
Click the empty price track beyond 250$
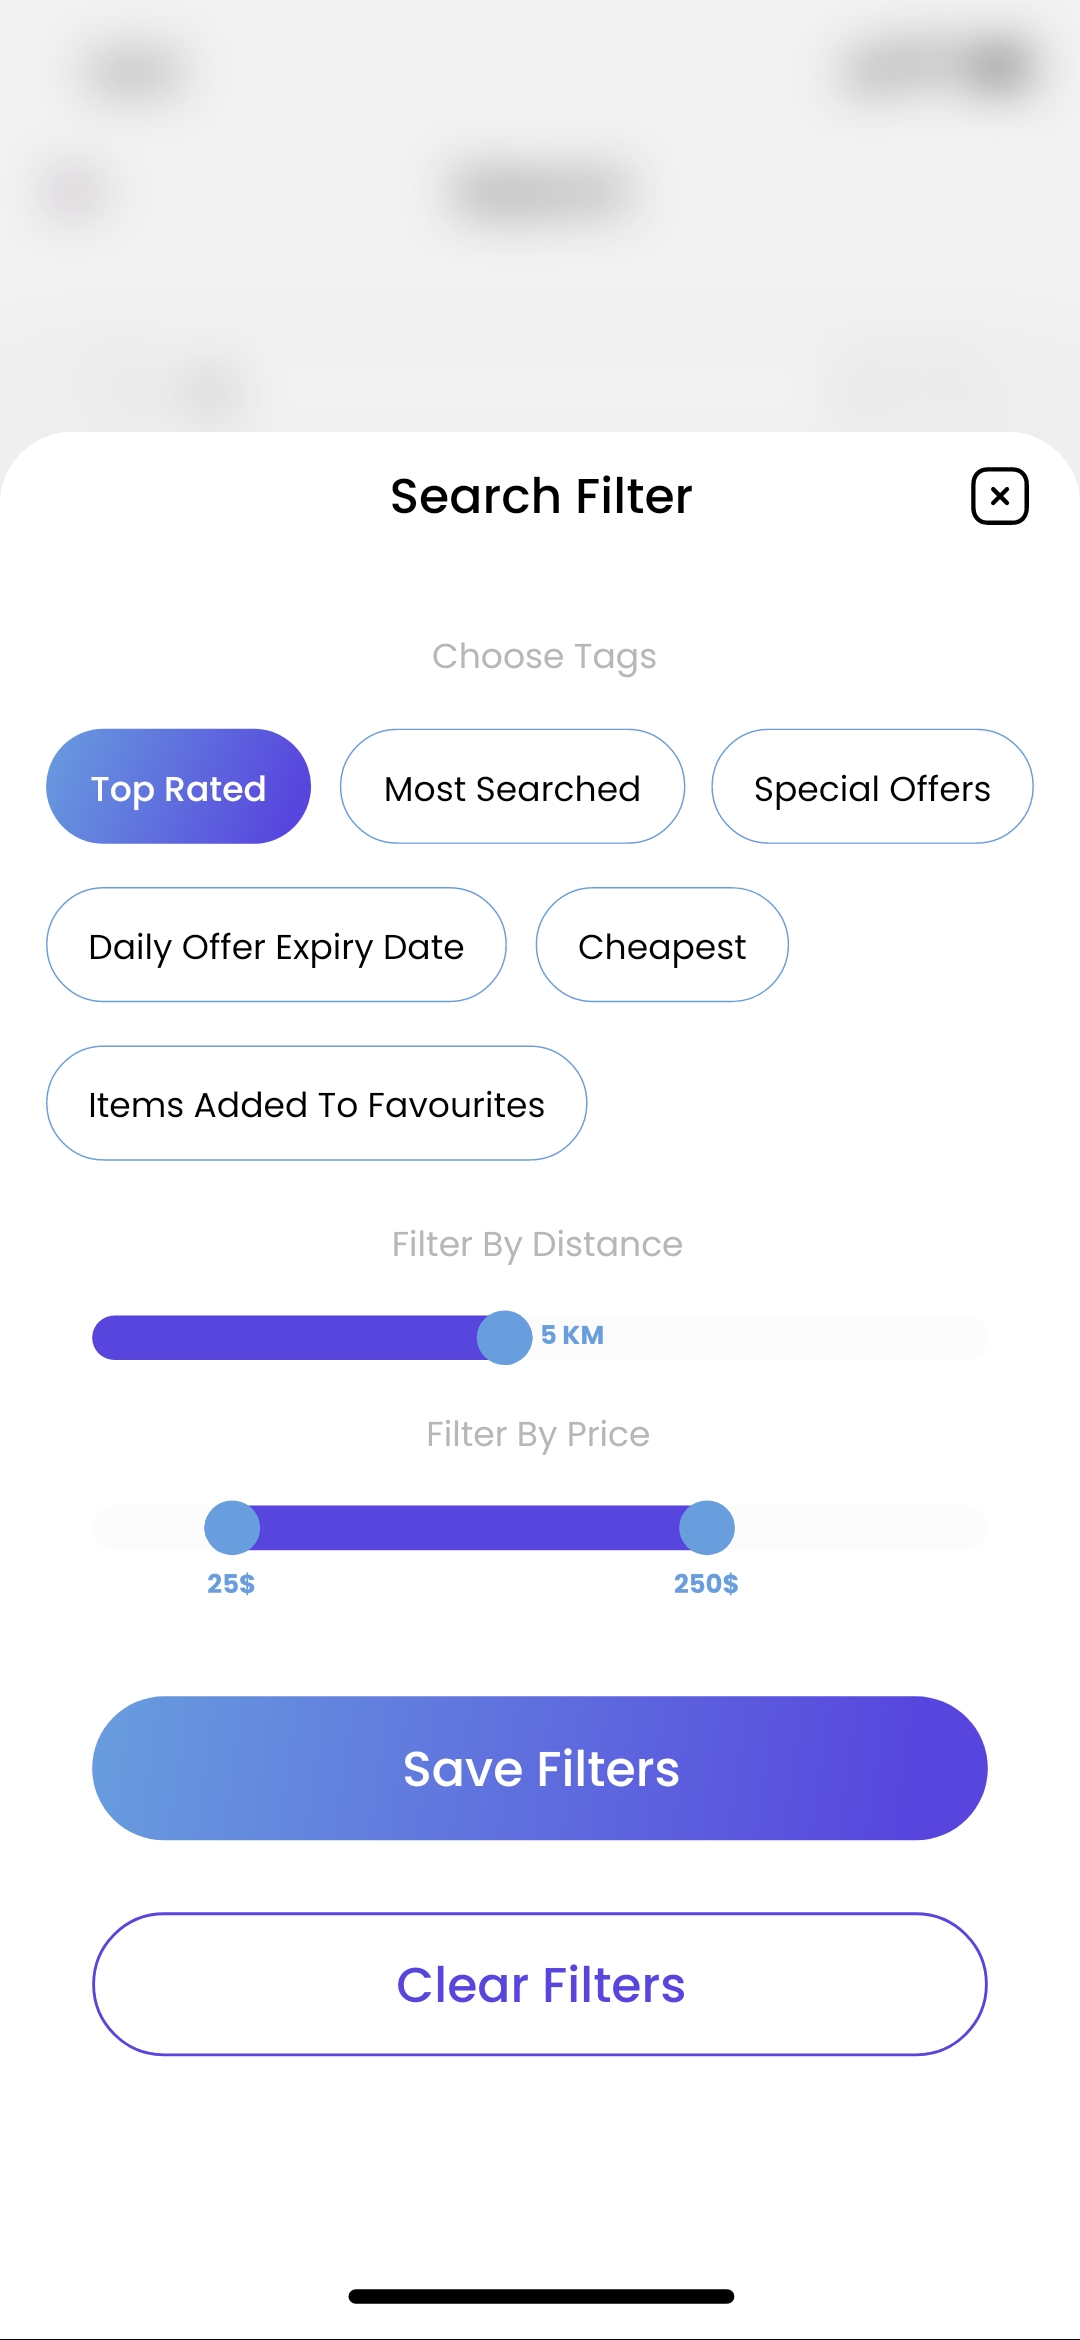click(860, 1527)
